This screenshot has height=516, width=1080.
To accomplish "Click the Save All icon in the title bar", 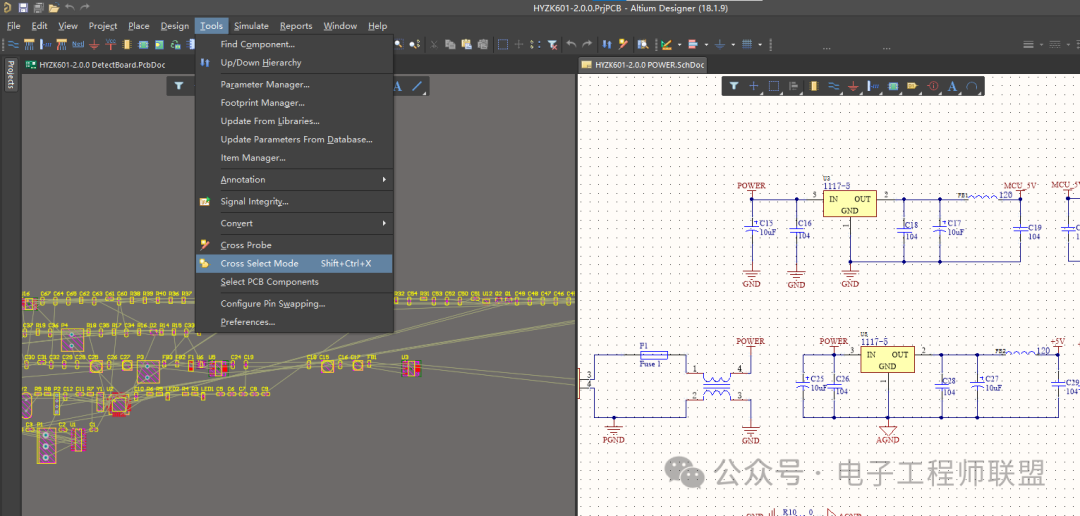I will click(39, 8).
